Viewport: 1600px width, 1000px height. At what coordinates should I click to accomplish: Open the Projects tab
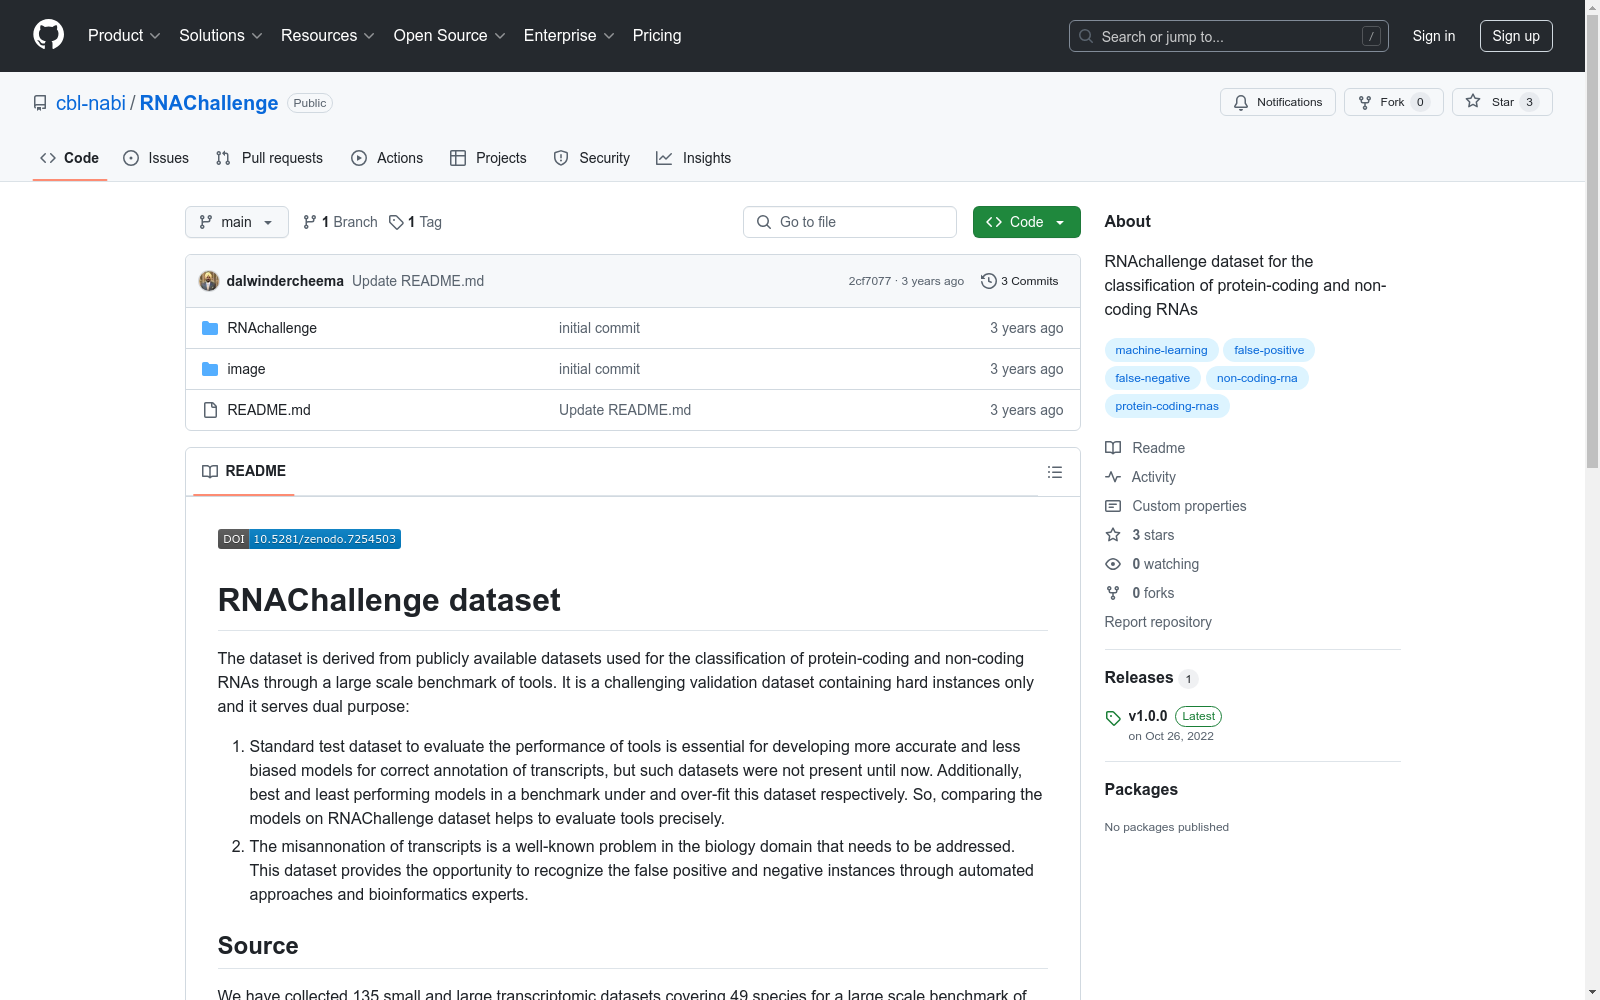pyautogui.click(x=488, y=158)
